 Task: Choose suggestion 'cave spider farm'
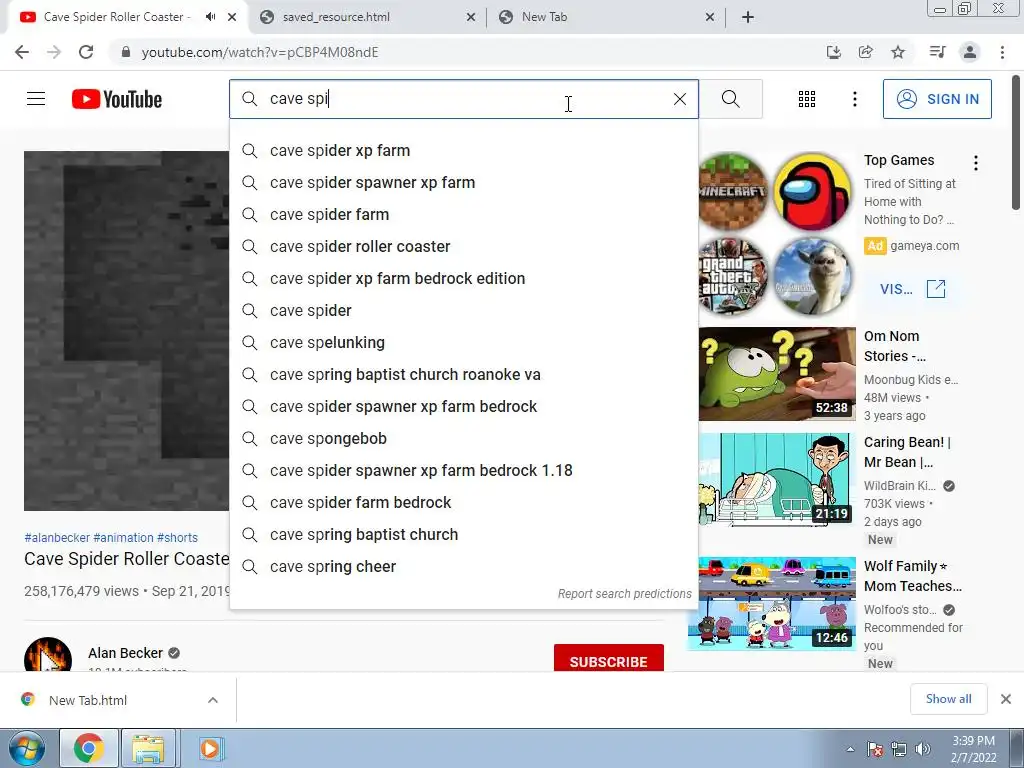464,215
